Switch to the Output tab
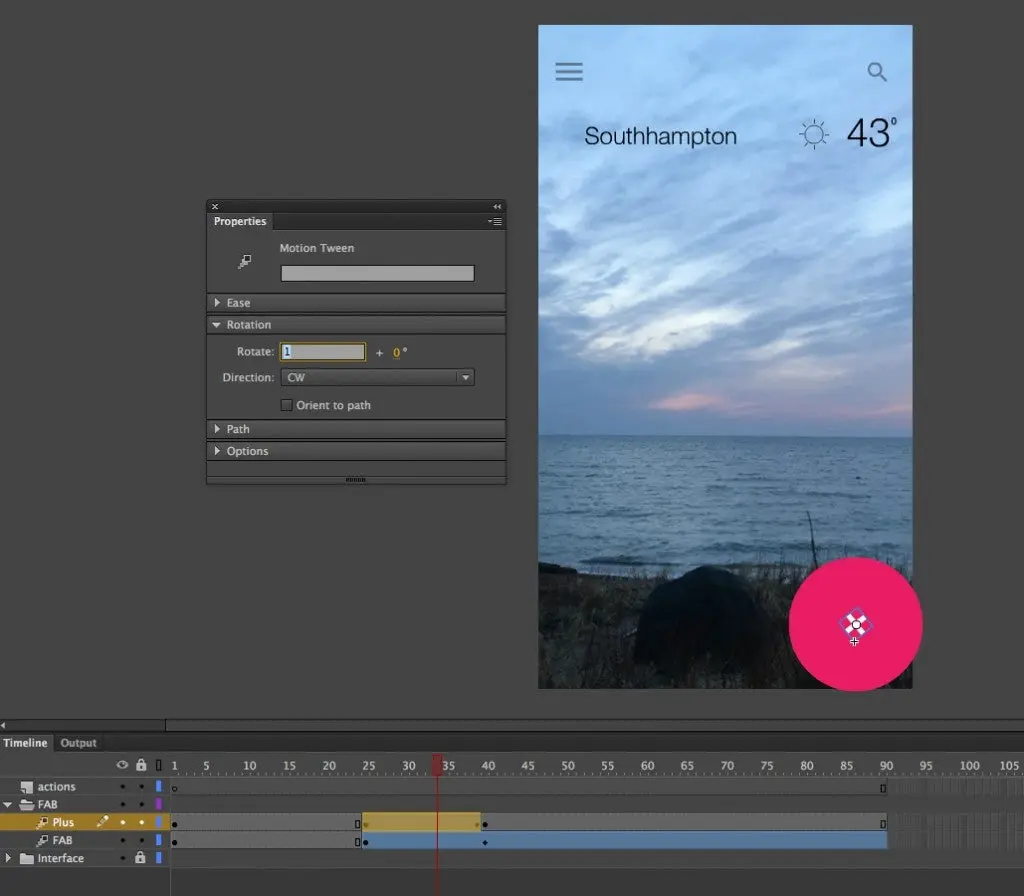 pos(78,743)
